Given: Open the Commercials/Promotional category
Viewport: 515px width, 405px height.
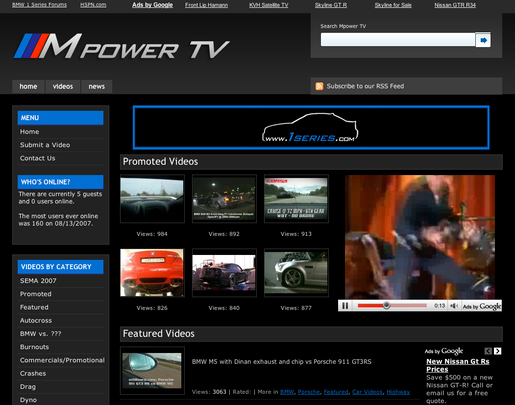Looking at the screenshot, I should [62, 360].
